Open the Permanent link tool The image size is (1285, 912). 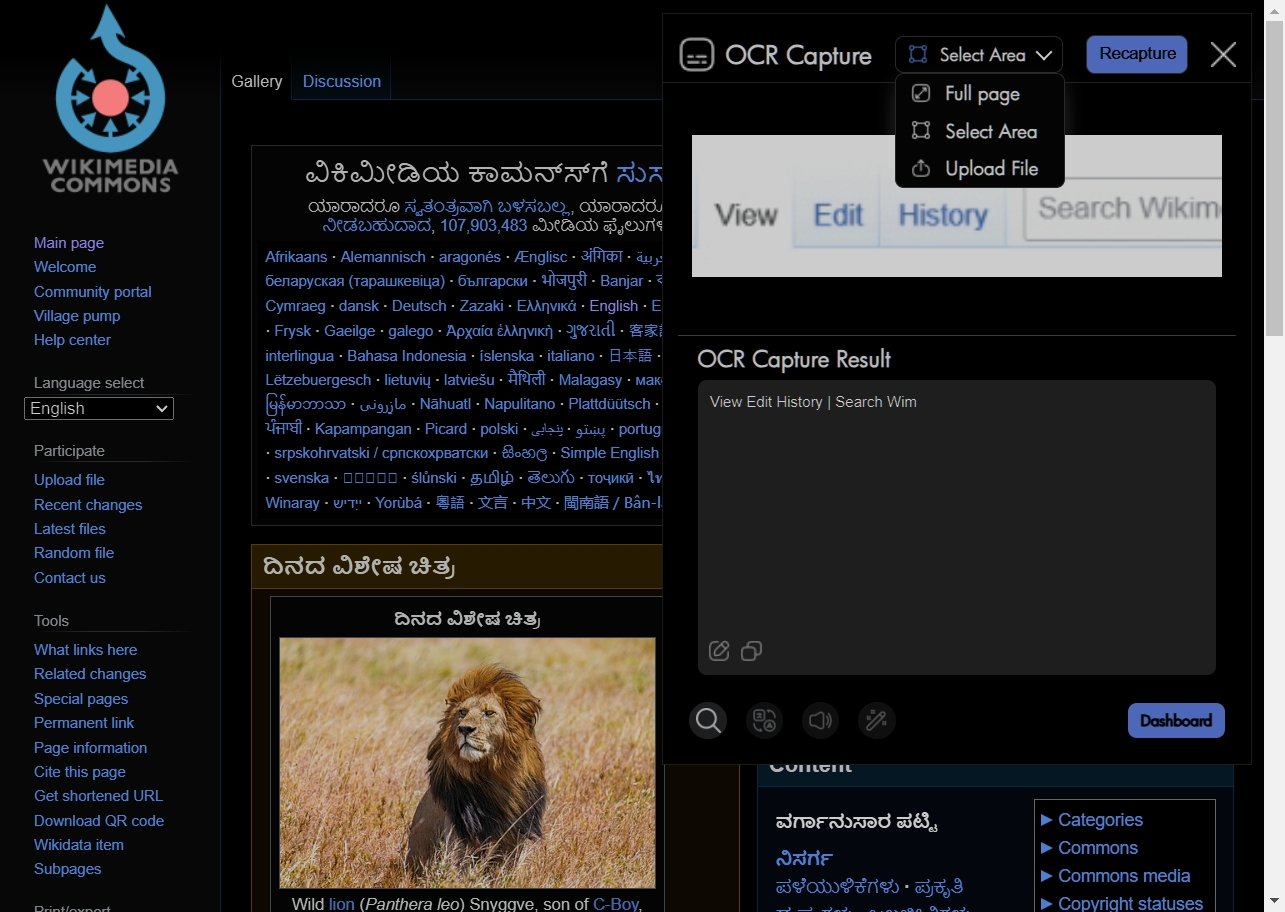84,723
